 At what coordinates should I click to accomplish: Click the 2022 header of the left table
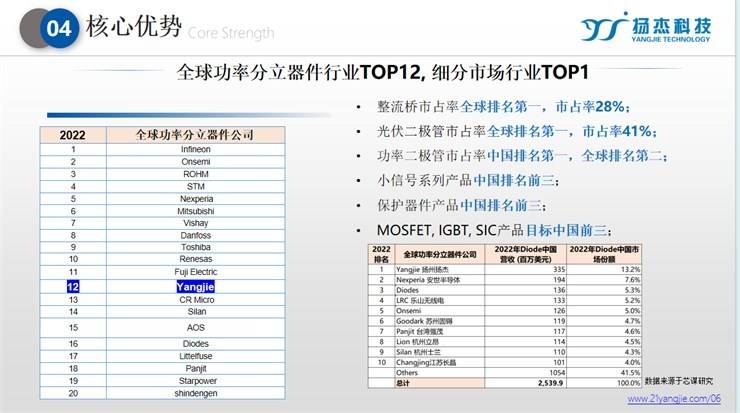pyautogui.click(x=72, y=135)
